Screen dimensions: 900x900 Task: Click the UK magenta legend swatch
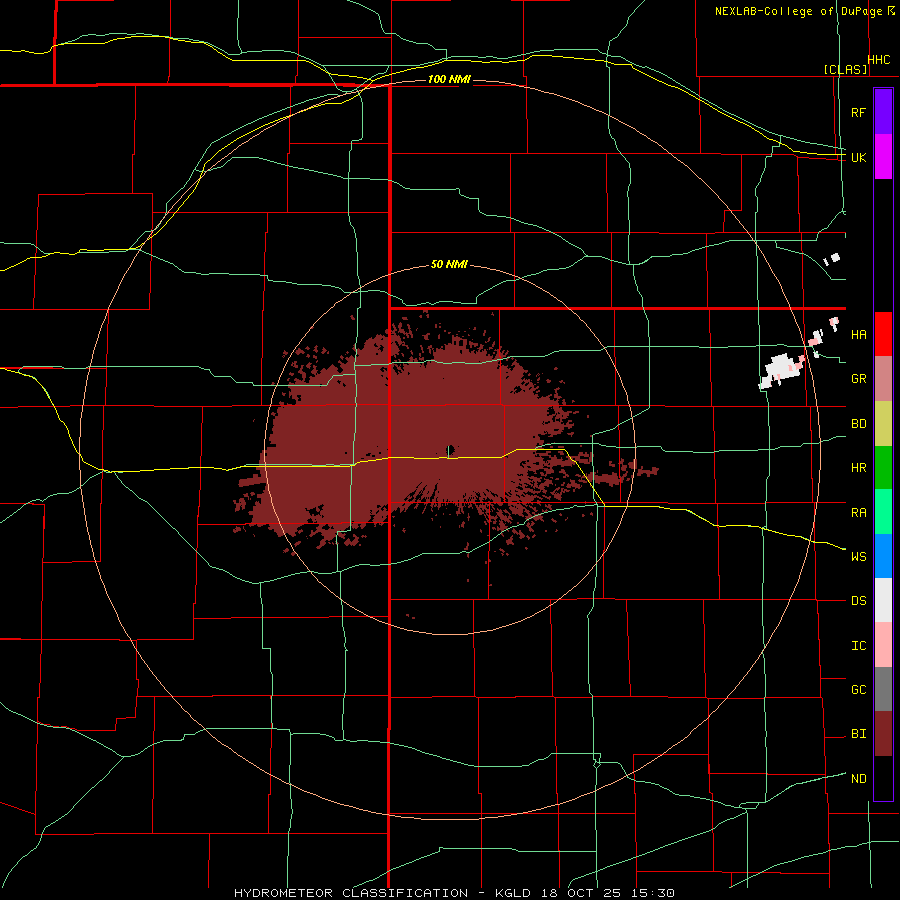tap(883, 157)
